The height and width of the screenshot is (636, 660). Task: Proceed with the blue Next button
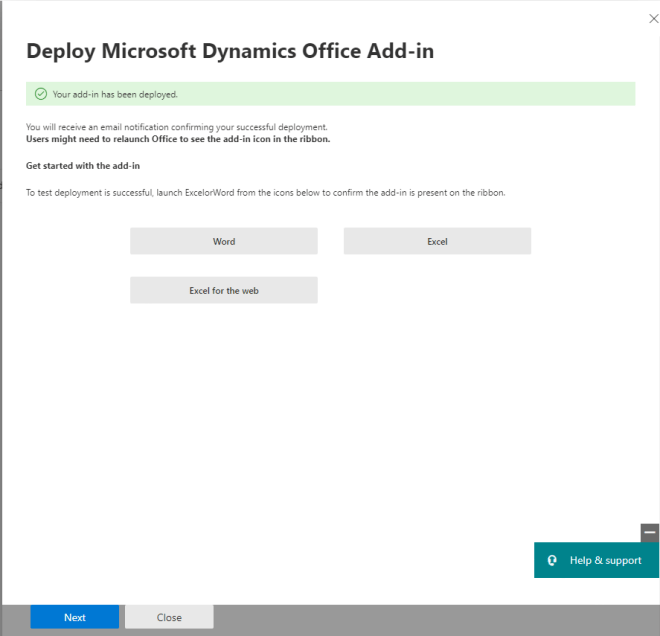75,617
